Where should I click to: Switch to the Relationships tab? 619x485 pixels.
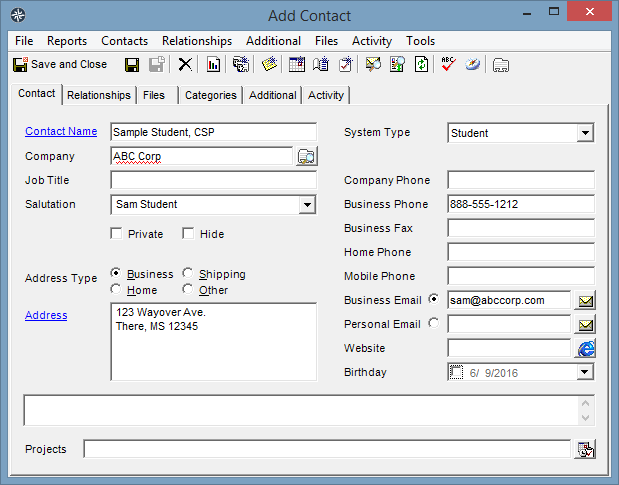pyautogui.click(x=99, y=95)
